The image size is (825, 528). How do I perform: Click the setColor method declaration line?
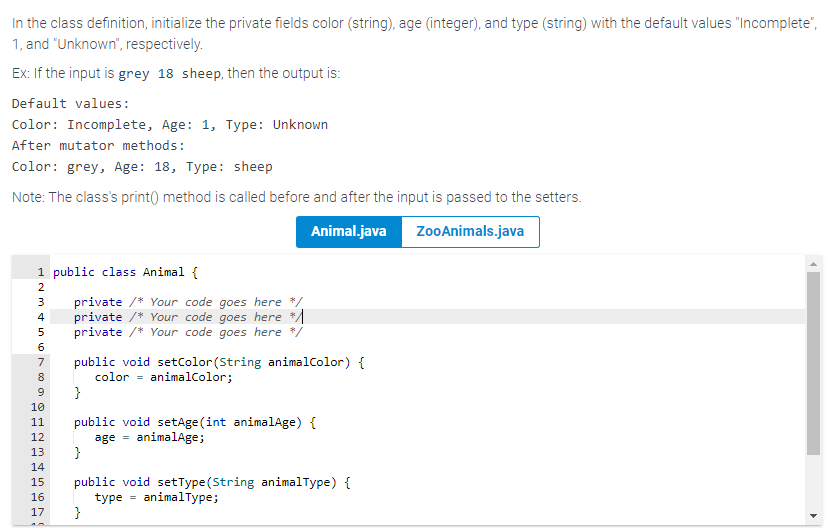pyautogui.click(x=219, y=362)
